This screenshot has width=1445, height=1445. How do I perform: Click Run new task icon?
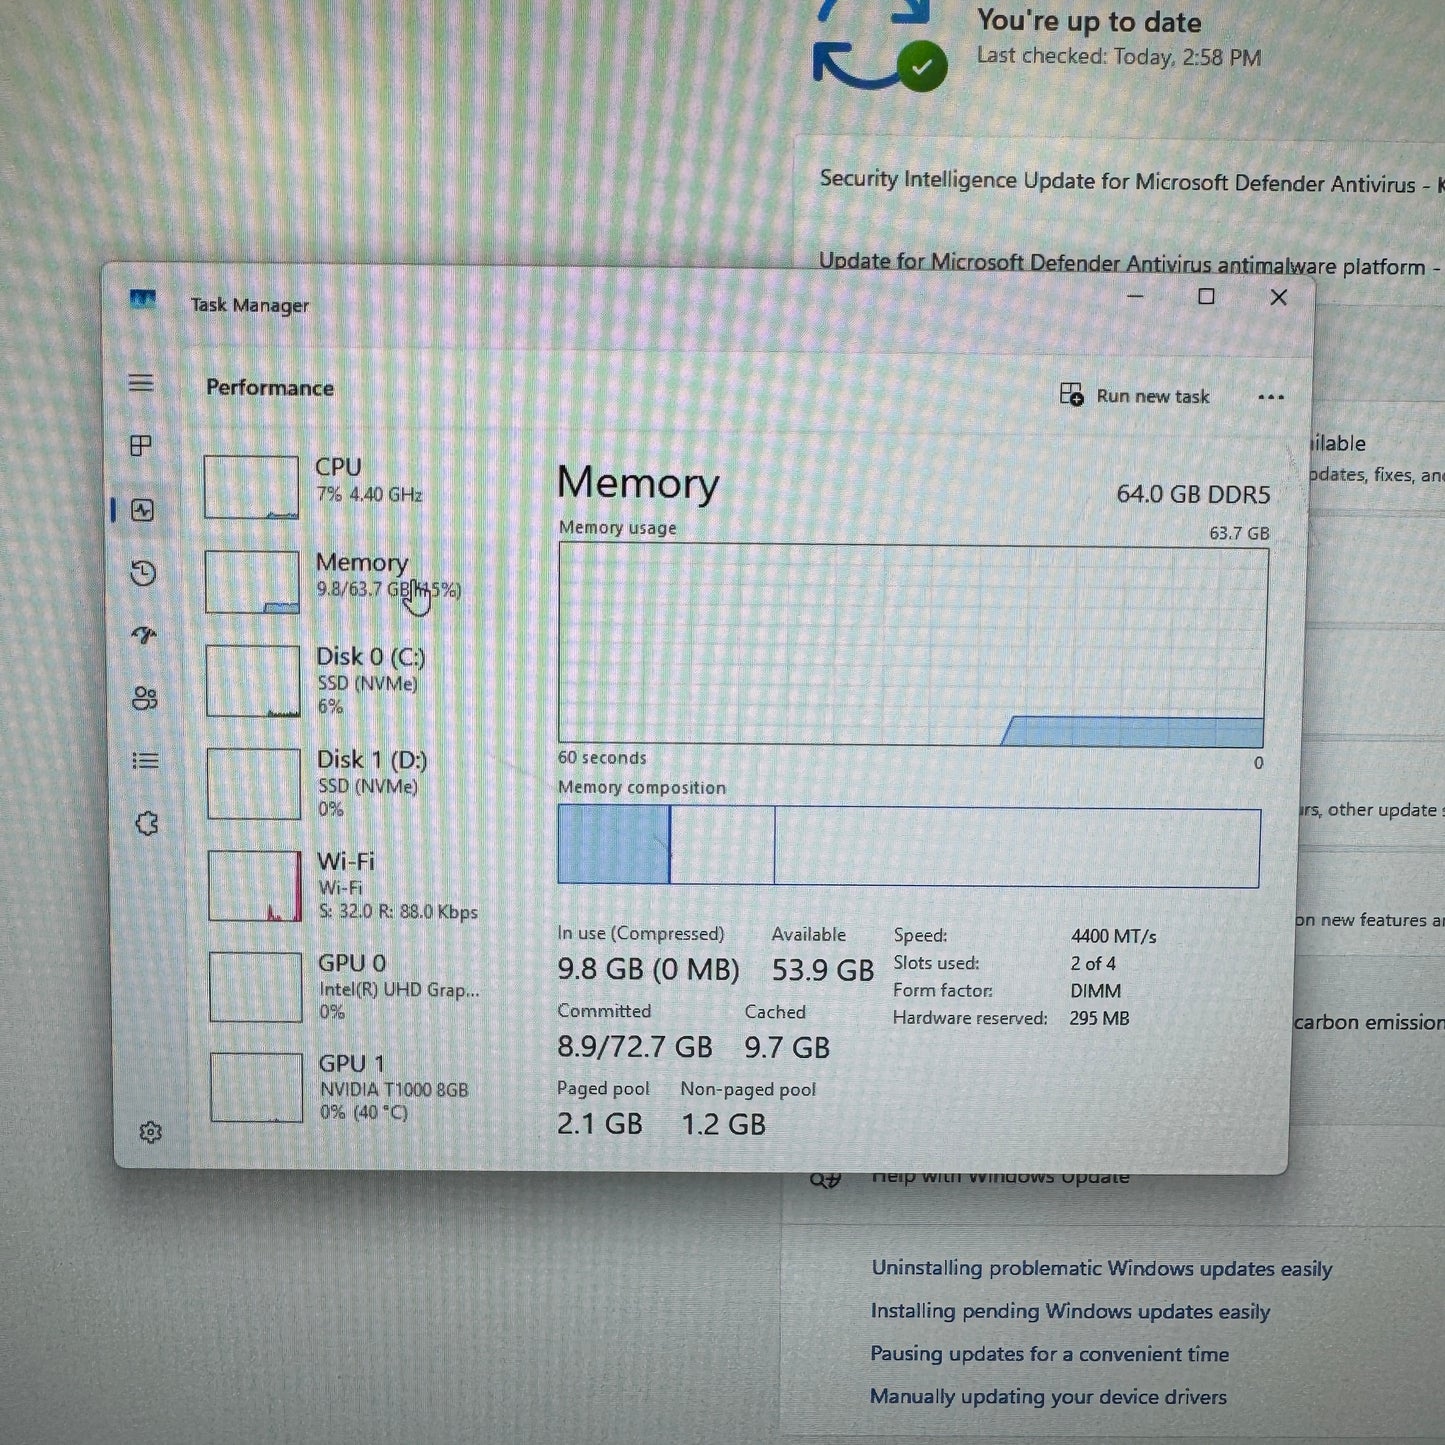pos(1071,395)
